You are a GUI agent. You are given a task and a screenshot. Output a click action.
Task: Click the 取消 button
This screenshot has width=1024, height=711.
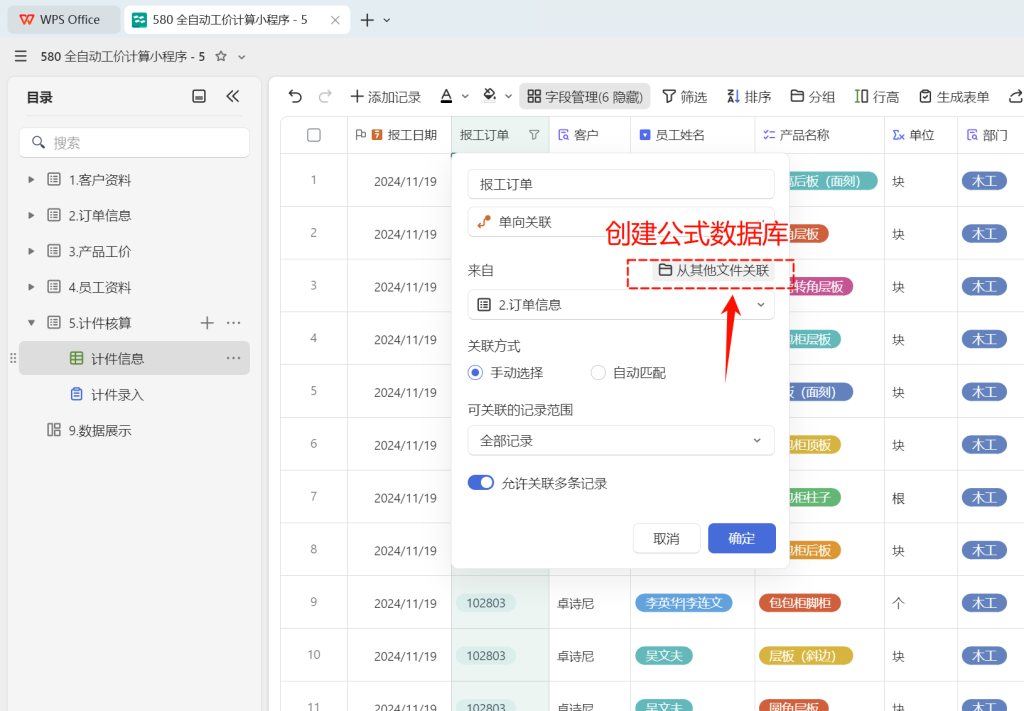666,539
